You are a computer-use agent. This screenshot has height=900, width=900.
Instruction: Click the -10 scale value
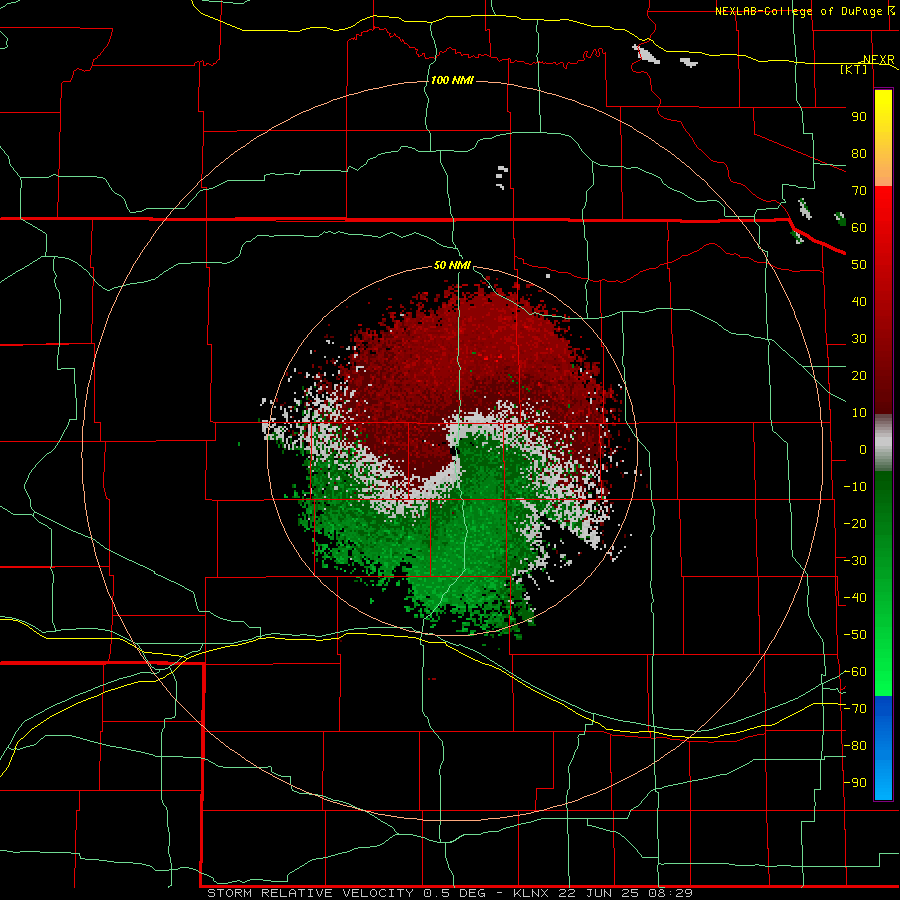855,487
